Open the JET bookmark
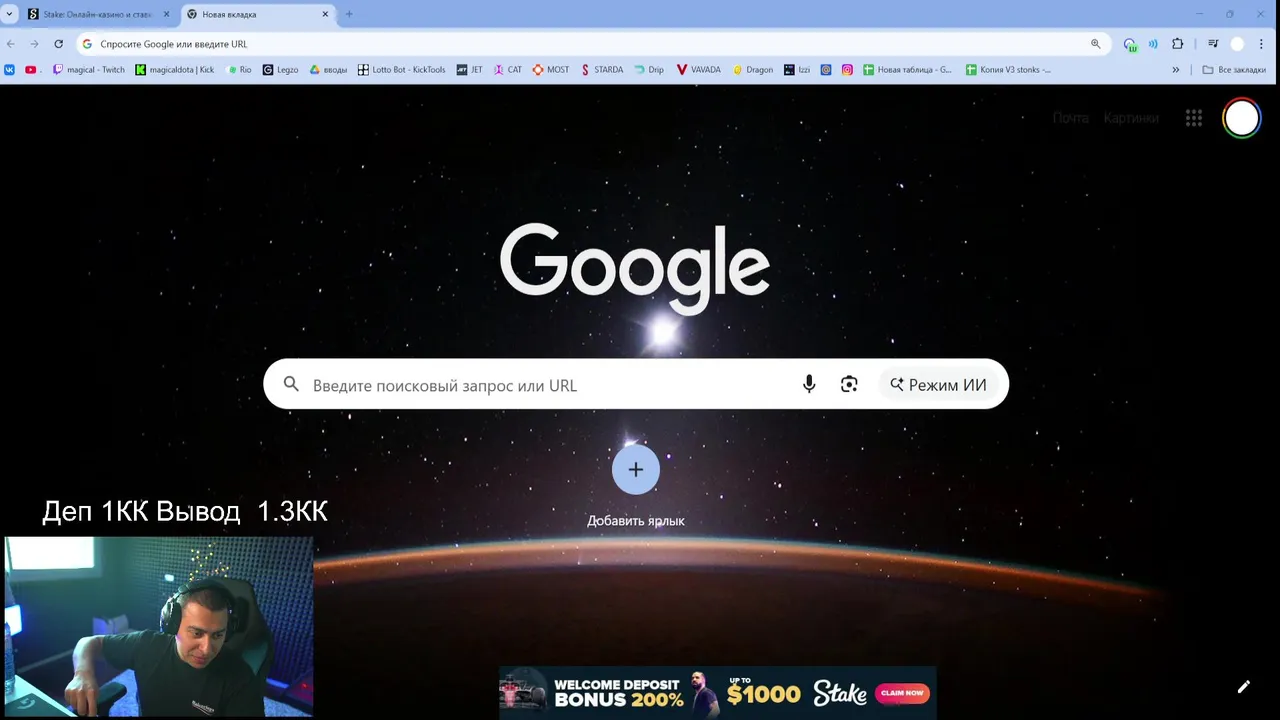This screenshot has width=1280, height=720. pyautogui.click(x=469, y=70)
